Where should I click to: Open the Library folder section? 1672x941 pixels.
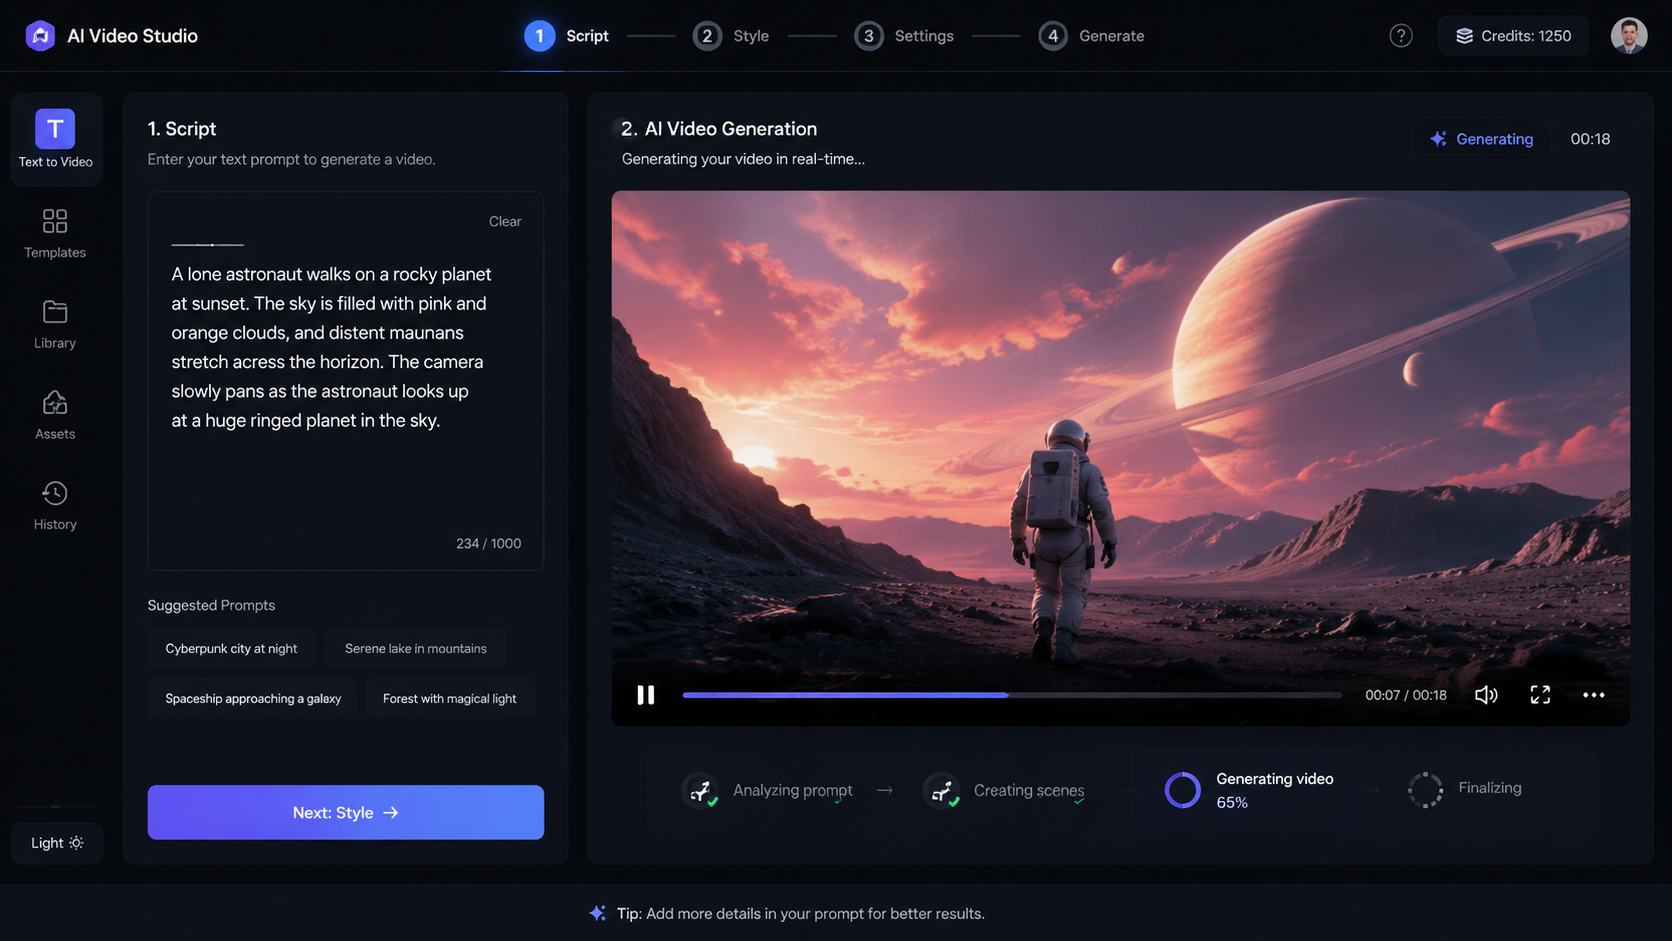[x=55, y=324]
